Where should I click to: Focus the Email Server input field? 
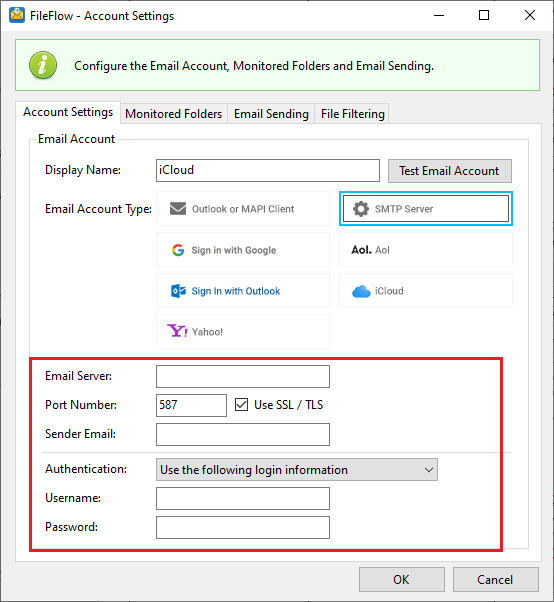coord(243,376)
